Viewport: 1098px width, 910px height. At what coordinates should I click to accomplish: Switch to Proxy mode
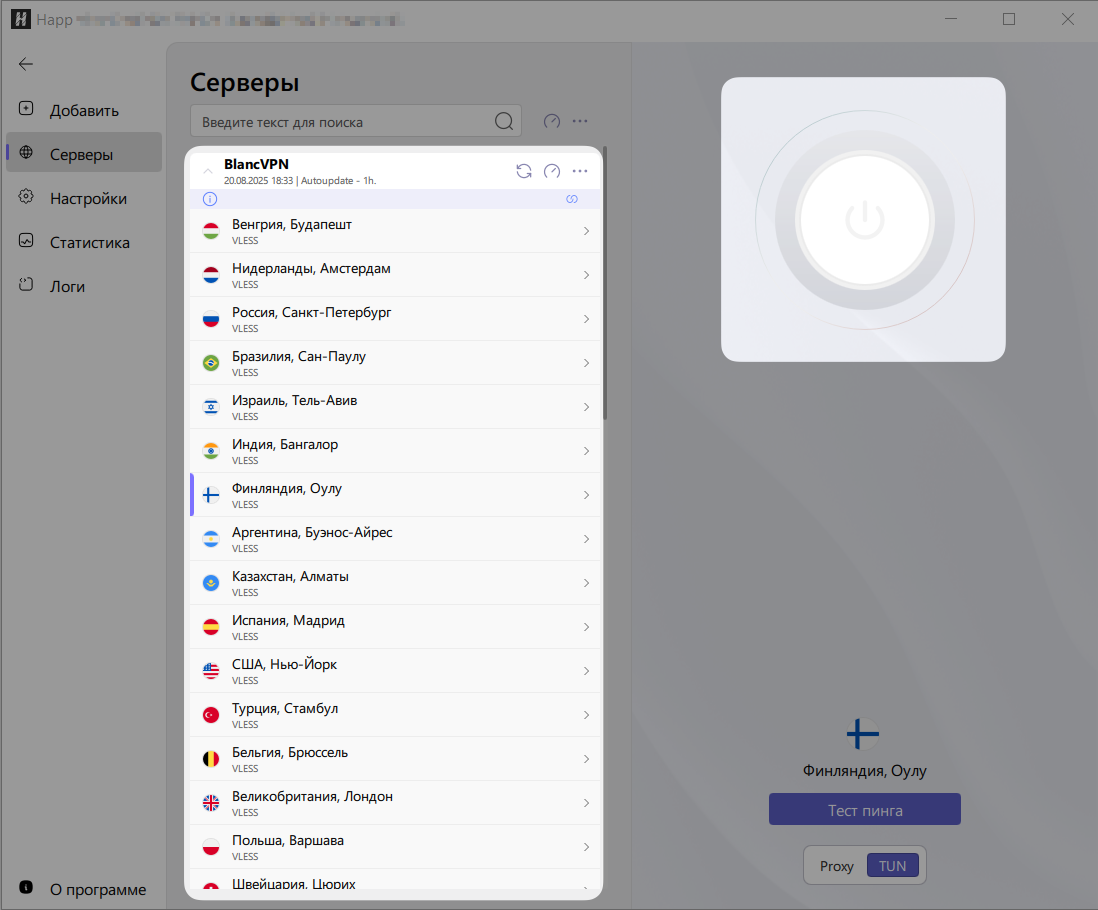[x=836, y=866]
